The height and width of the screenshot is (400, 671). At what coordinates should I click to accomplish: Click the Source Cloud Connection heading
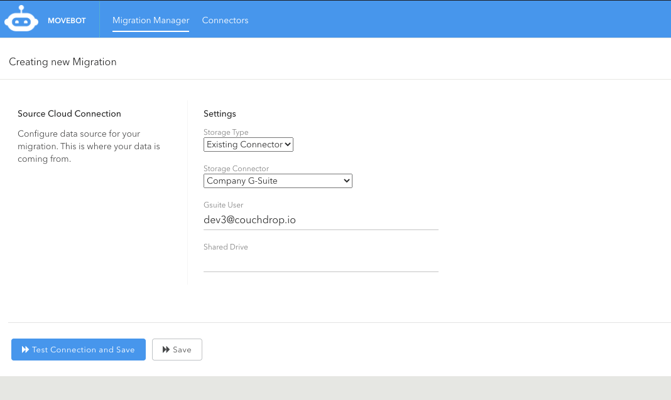click(69, 114)
